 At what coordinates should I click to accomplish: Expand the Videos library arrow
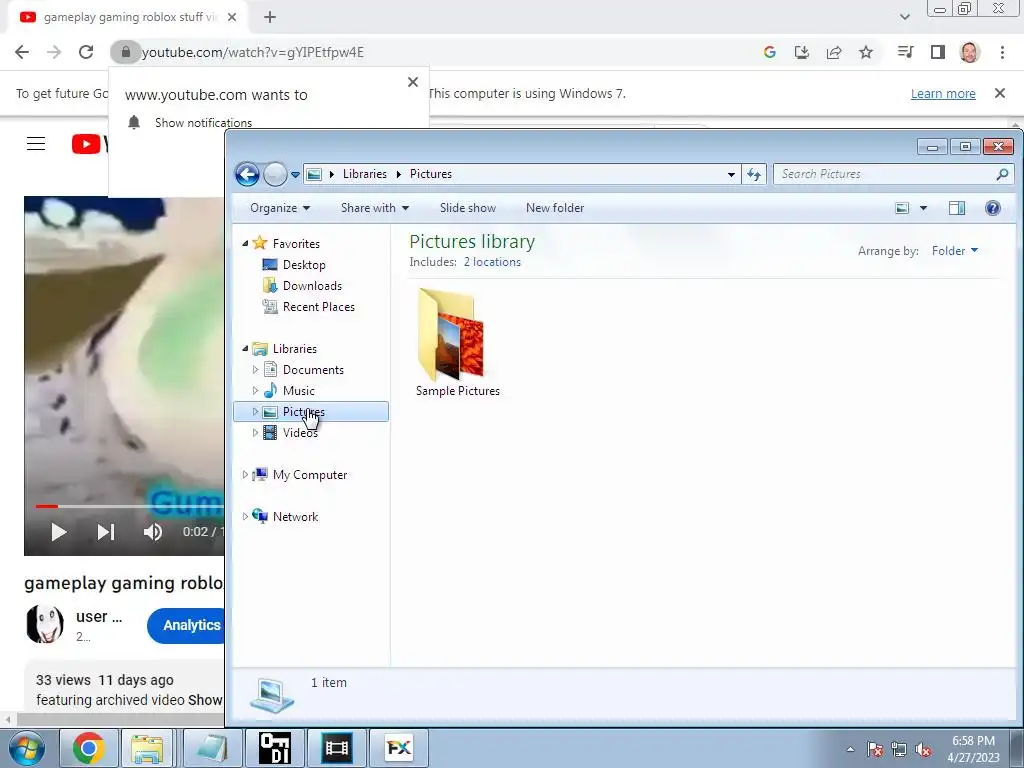(255, 432)
